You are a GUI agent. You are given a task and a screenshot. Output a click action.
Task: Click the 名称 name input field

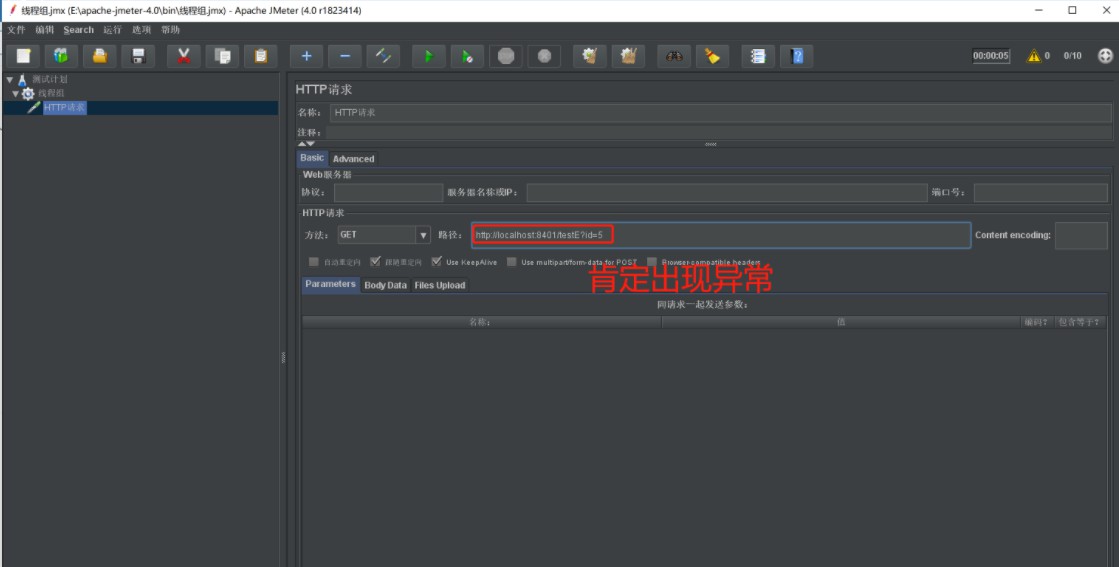[720, 113]
